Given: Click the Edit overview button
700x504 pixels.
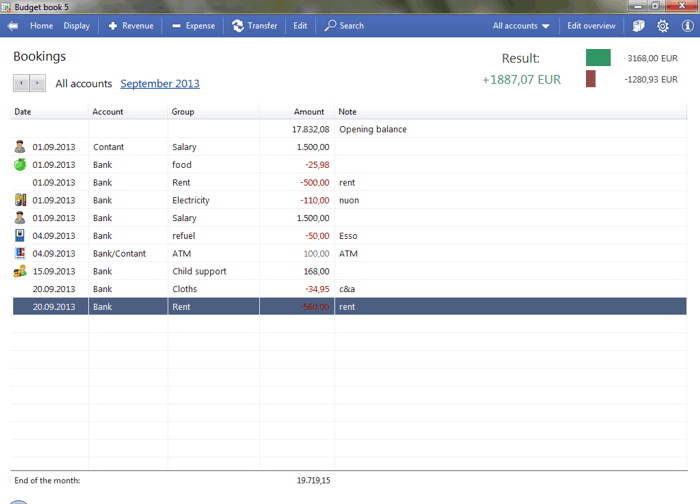Looking at the screenshot, I should [x=591, y=26].
